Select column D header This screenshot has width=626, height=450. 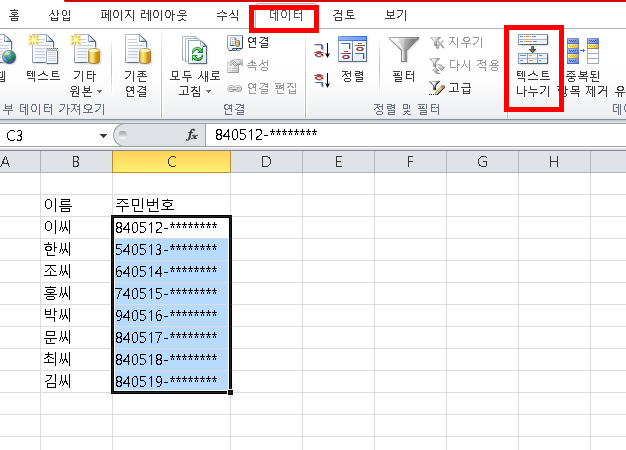point(266,162)
